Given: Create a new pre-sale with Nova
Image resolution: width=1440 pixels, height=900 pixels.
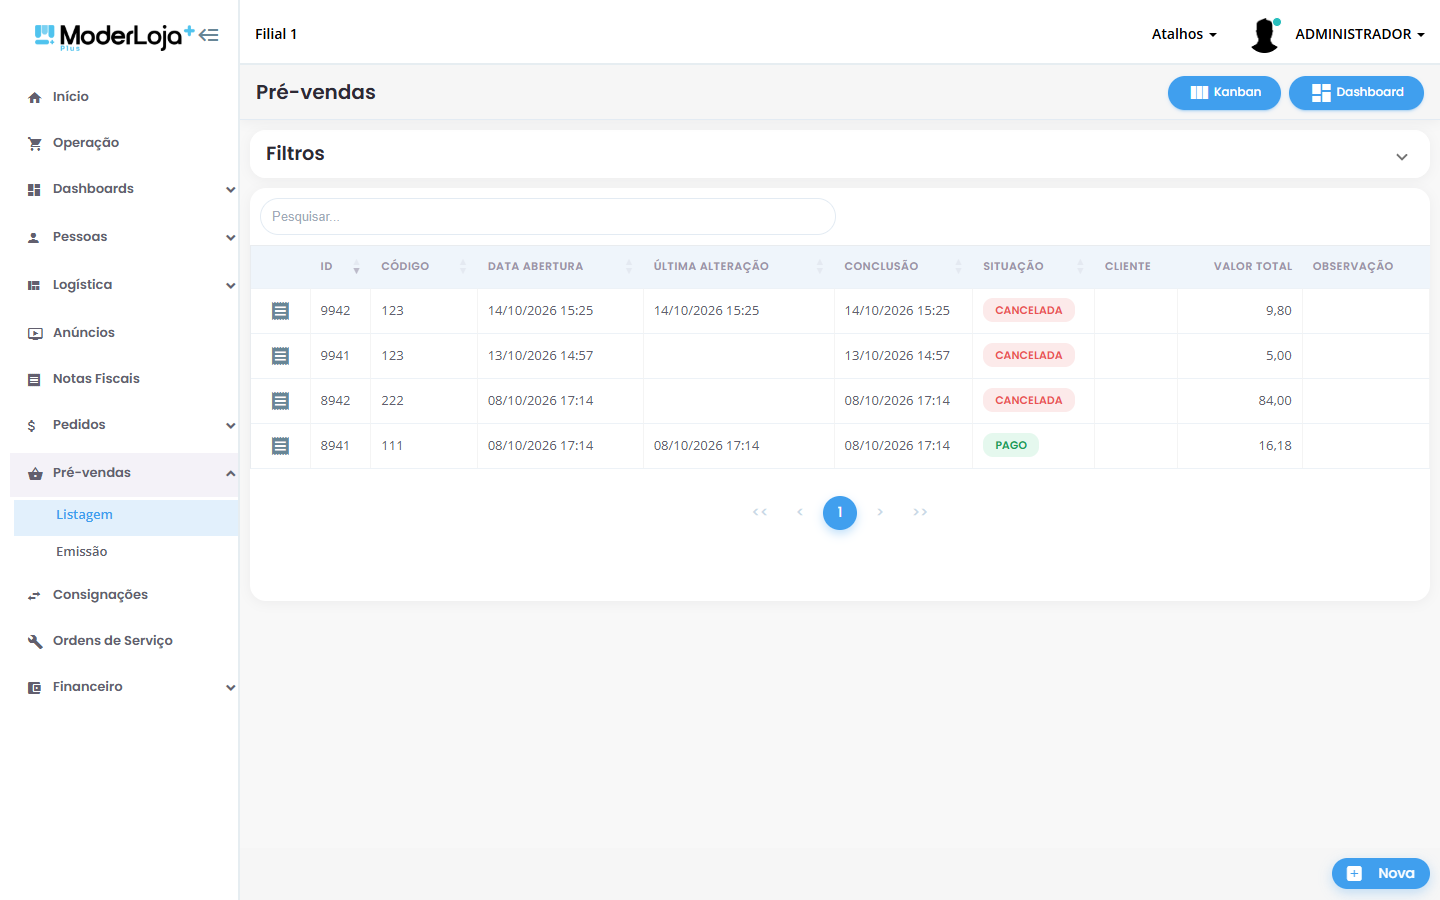Looking at the screenshot, I should pyautogui.click(x=1381, y=873).
